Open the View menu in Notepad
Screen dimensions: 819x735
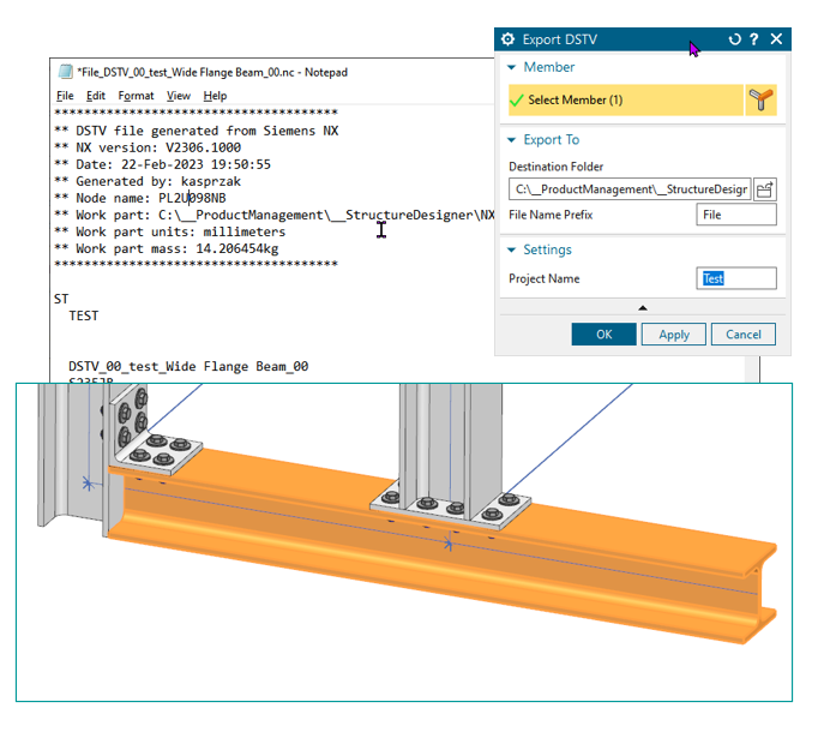[178, 96]
